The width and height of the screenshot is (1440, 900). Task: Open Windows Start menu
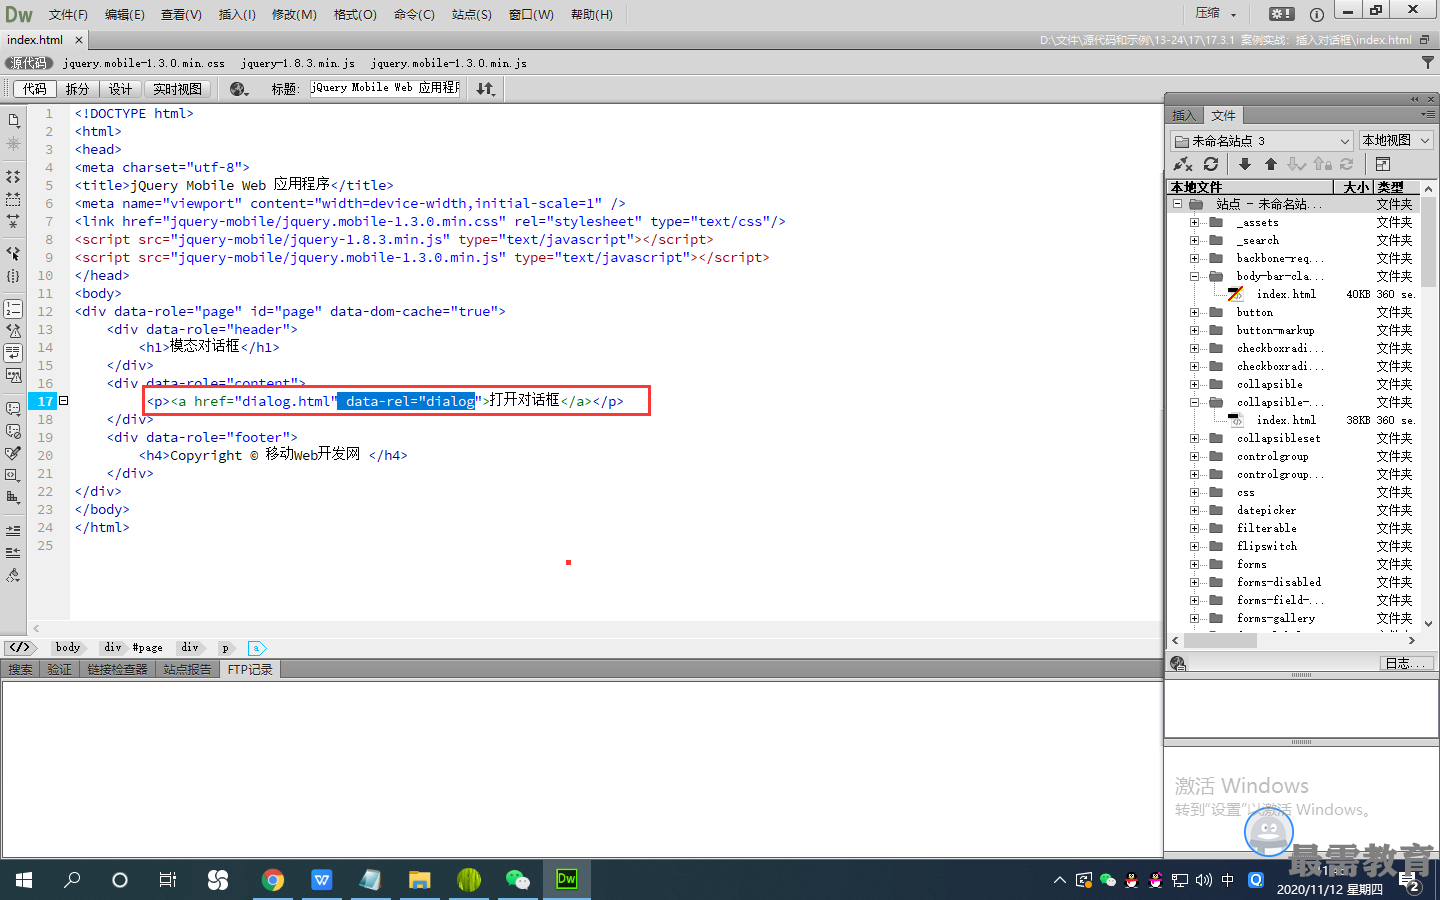click(x=24, y=880)
